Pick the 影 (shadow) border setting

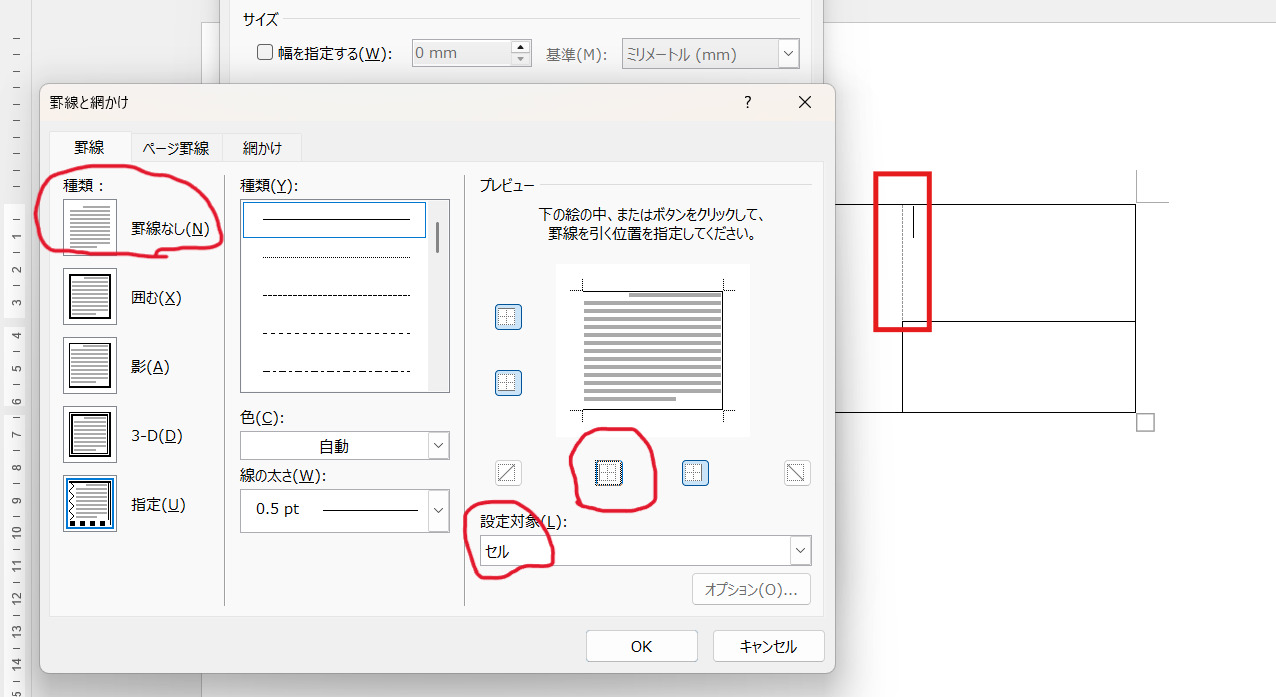(x=90, y=365)
